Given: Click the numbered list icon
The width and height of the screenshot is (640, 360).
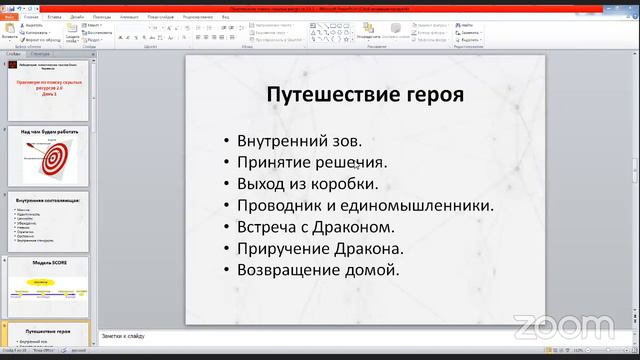Looking at the screenshot, I should 209,28.
